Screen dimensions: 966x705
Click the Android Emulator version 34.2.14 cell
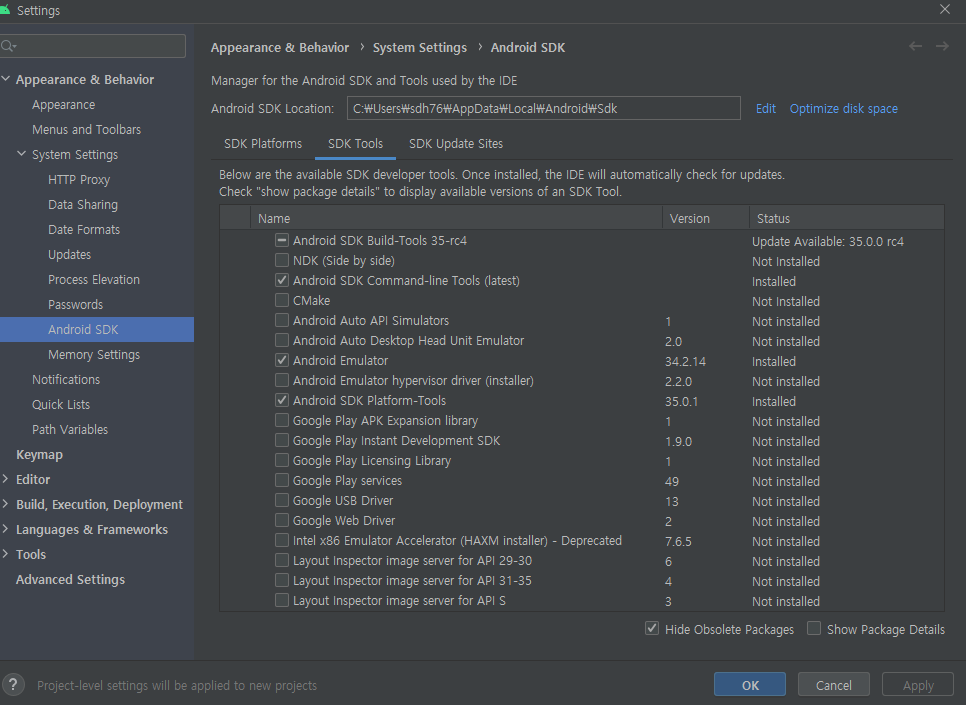pos(685,362)
